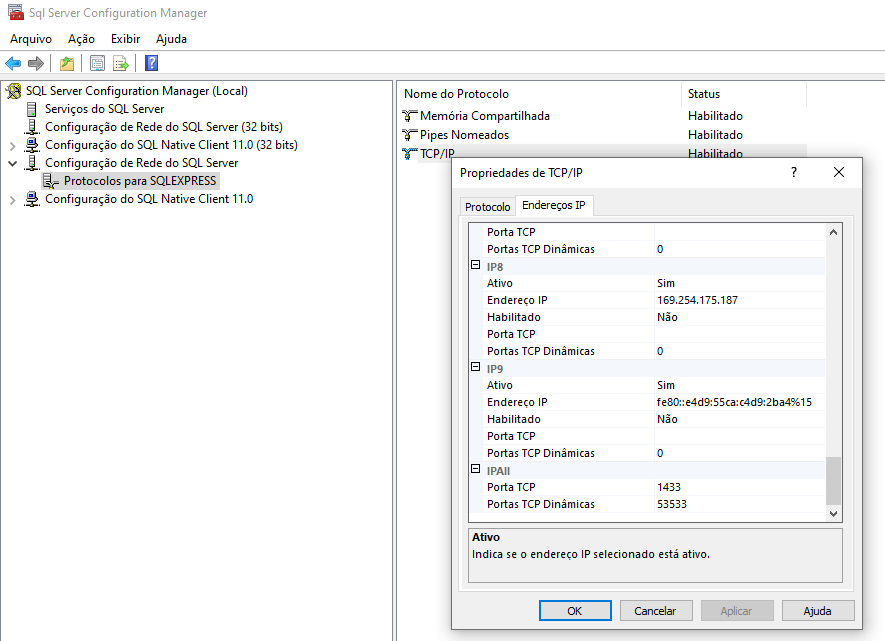Click the SQL Server Configuration Manager (Local) root icon

(14, 91)
